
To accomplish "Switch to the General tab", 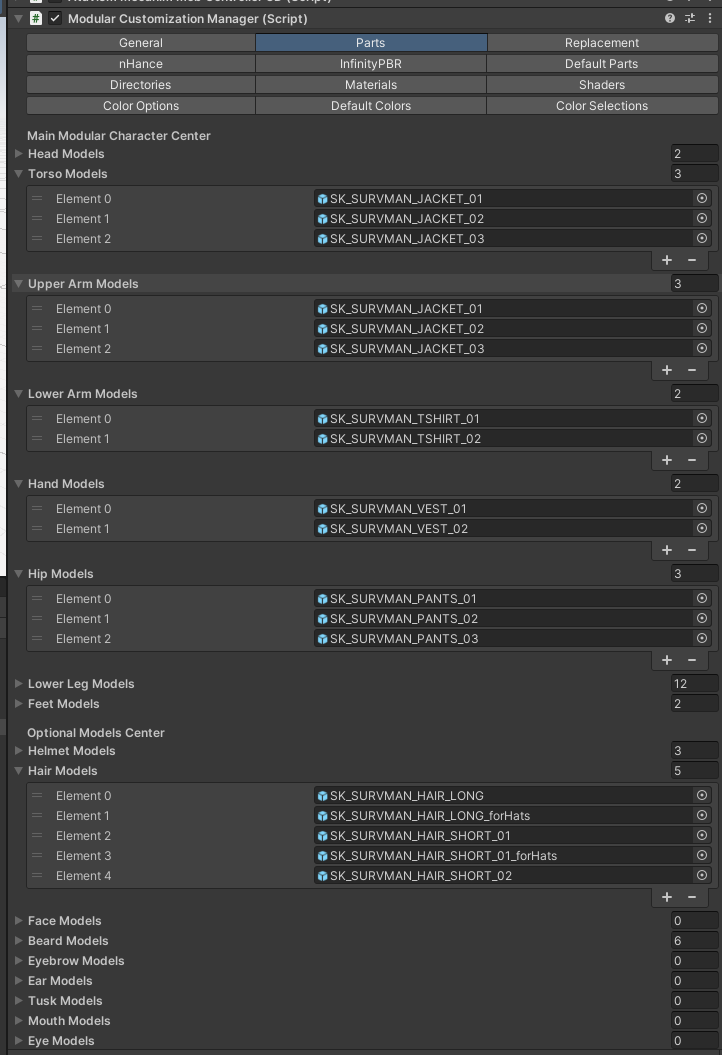I will pos(140,43).
